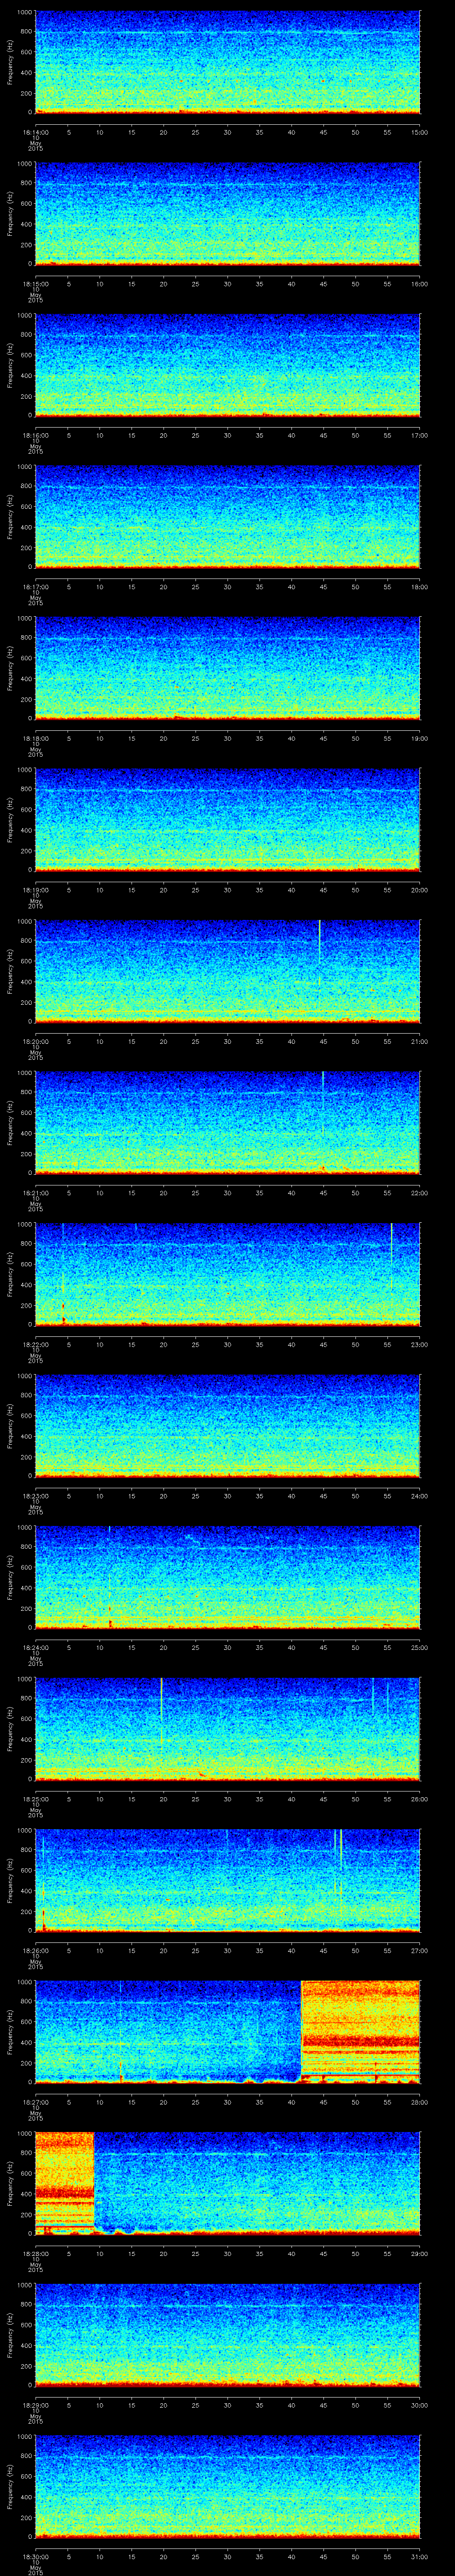Open the spectrogram panel starting at 18:29:00
Image resolution: width=455 pixels, height=2576 pixels.
tap(227, 2335)
